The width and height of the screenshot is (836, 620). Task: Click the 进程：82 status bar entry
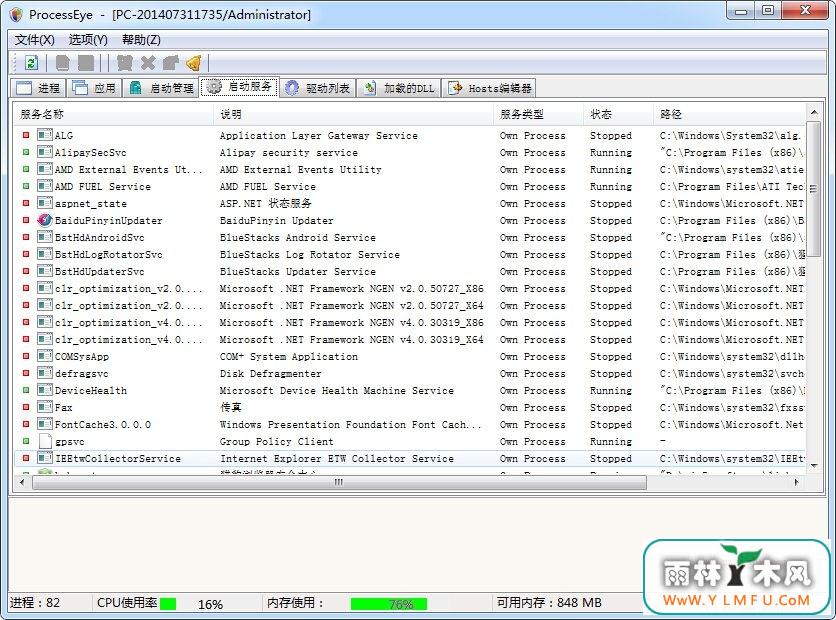35,603
